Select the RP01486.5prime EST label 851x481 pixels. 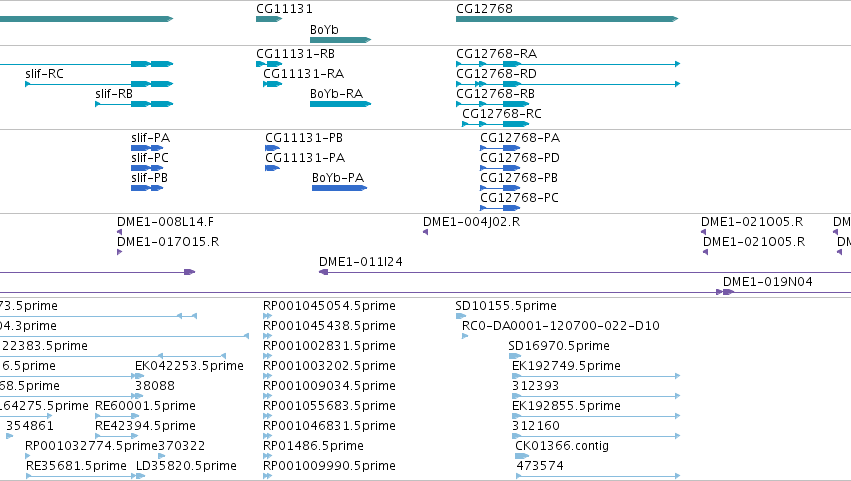[313, 447]
